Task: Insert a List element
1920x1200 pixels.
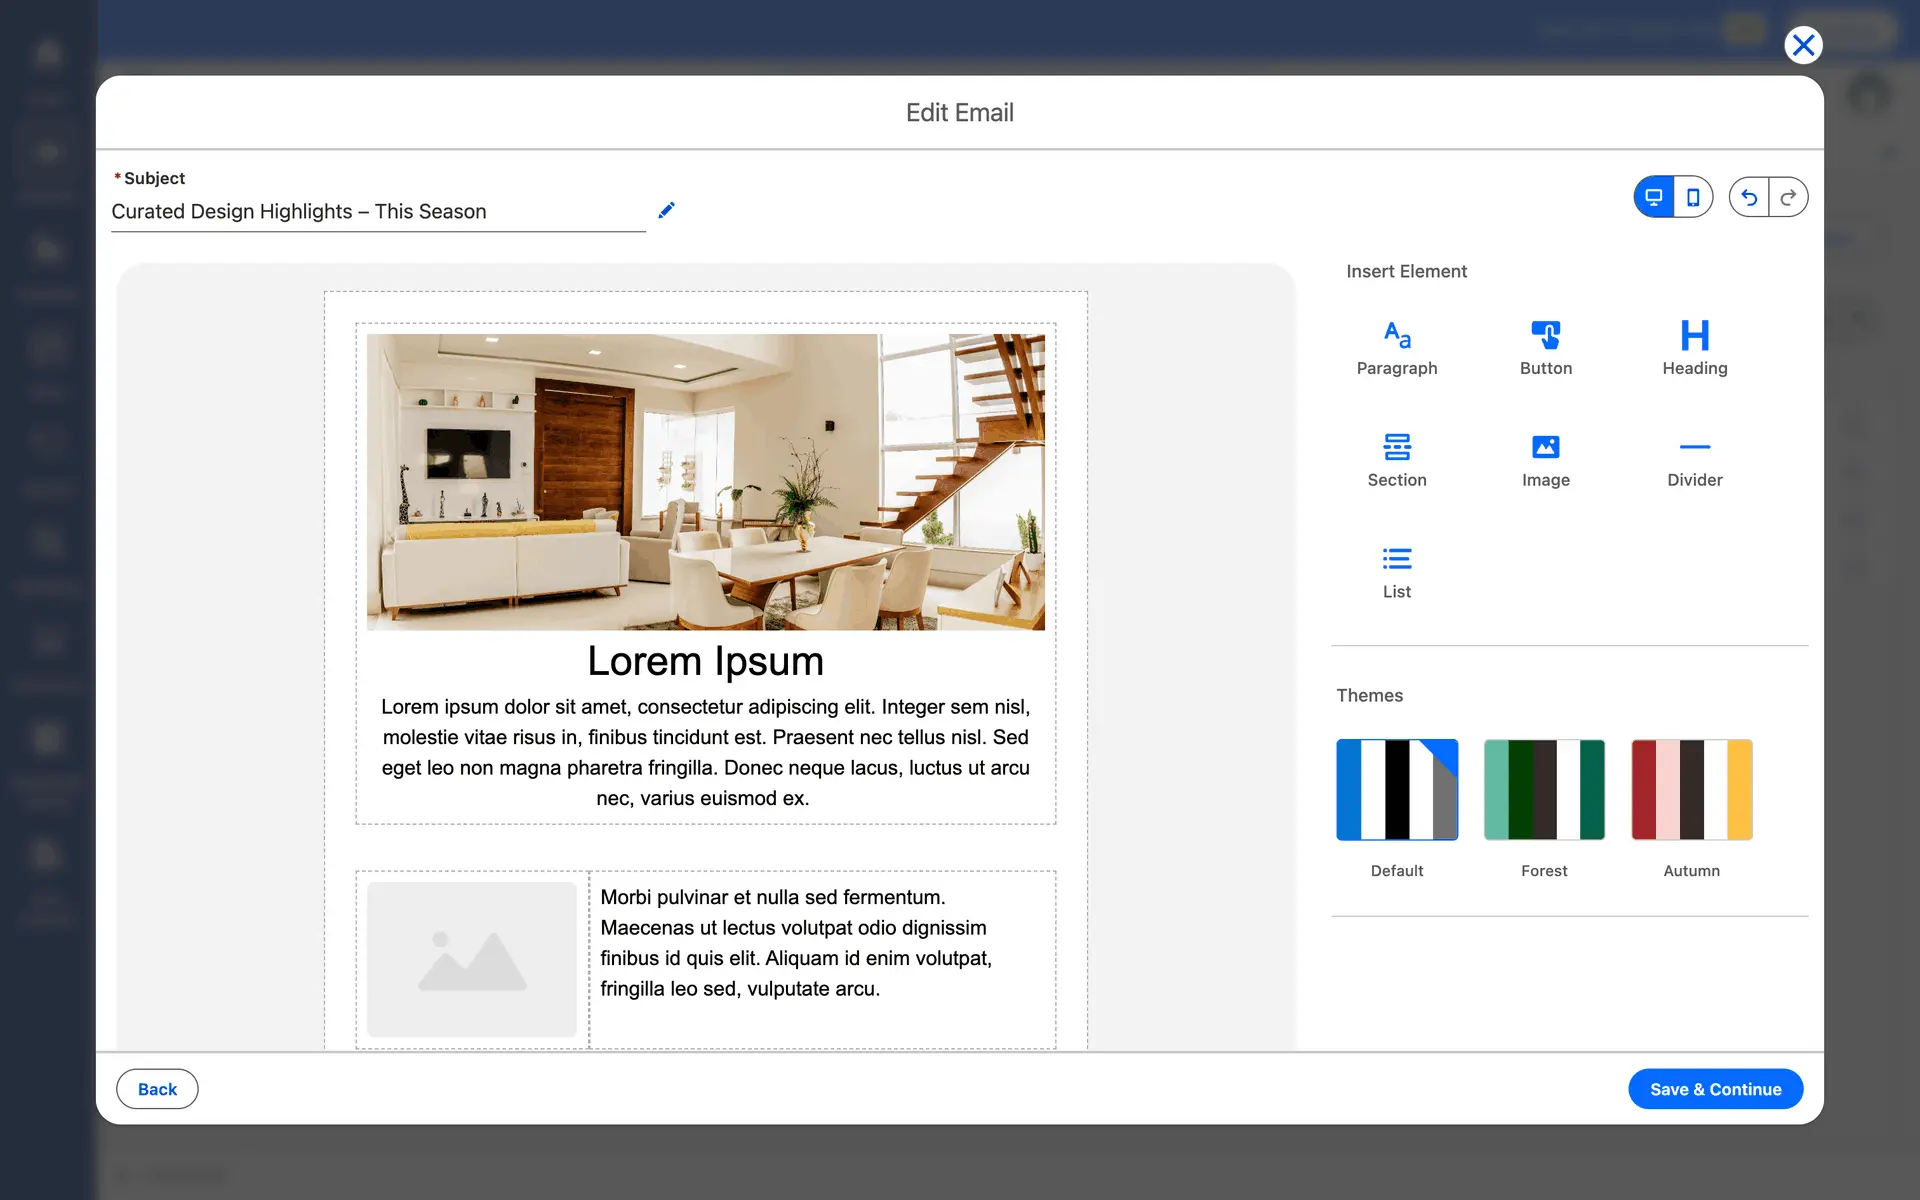Action: (x=1396, y=571)
